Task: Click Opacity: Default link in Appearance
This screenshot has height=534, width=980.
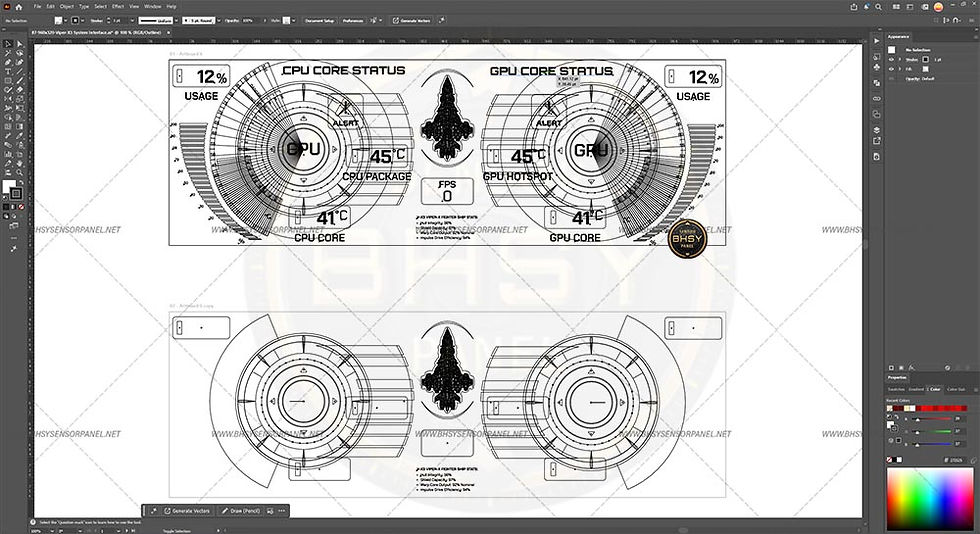Action: pyautogui.click(x=920, y=79)
